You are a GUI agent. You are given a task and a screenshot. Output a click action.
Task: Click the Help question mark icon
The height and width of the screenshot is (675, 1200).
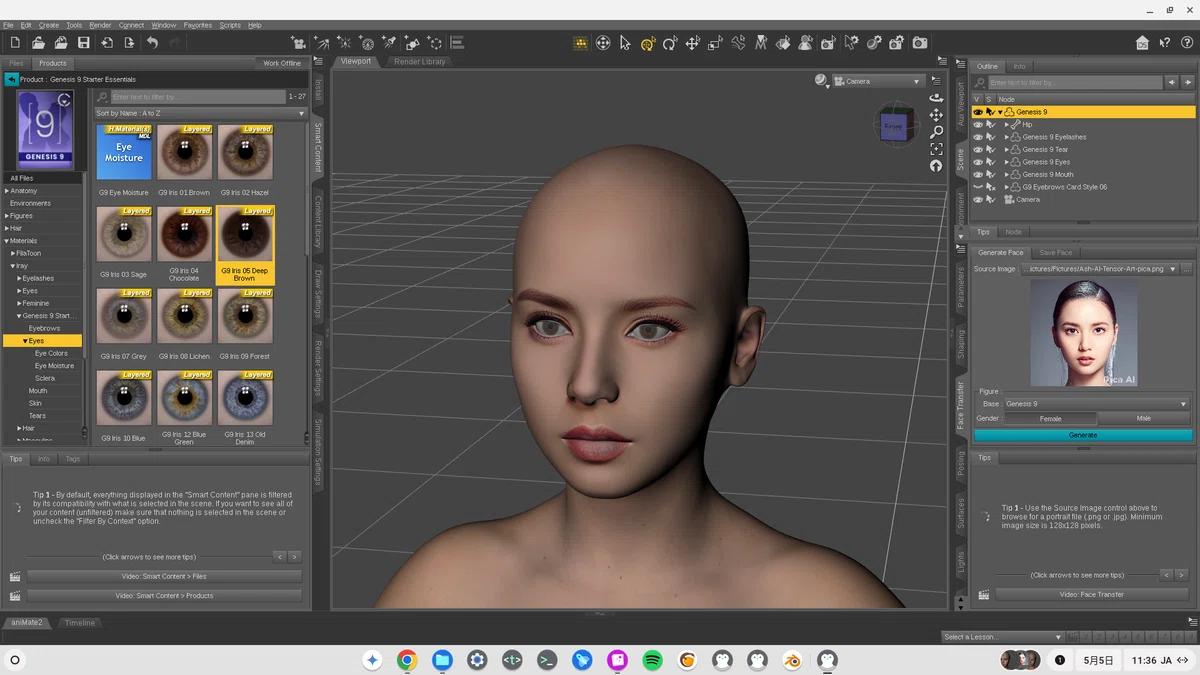[x=1186, y=43]
